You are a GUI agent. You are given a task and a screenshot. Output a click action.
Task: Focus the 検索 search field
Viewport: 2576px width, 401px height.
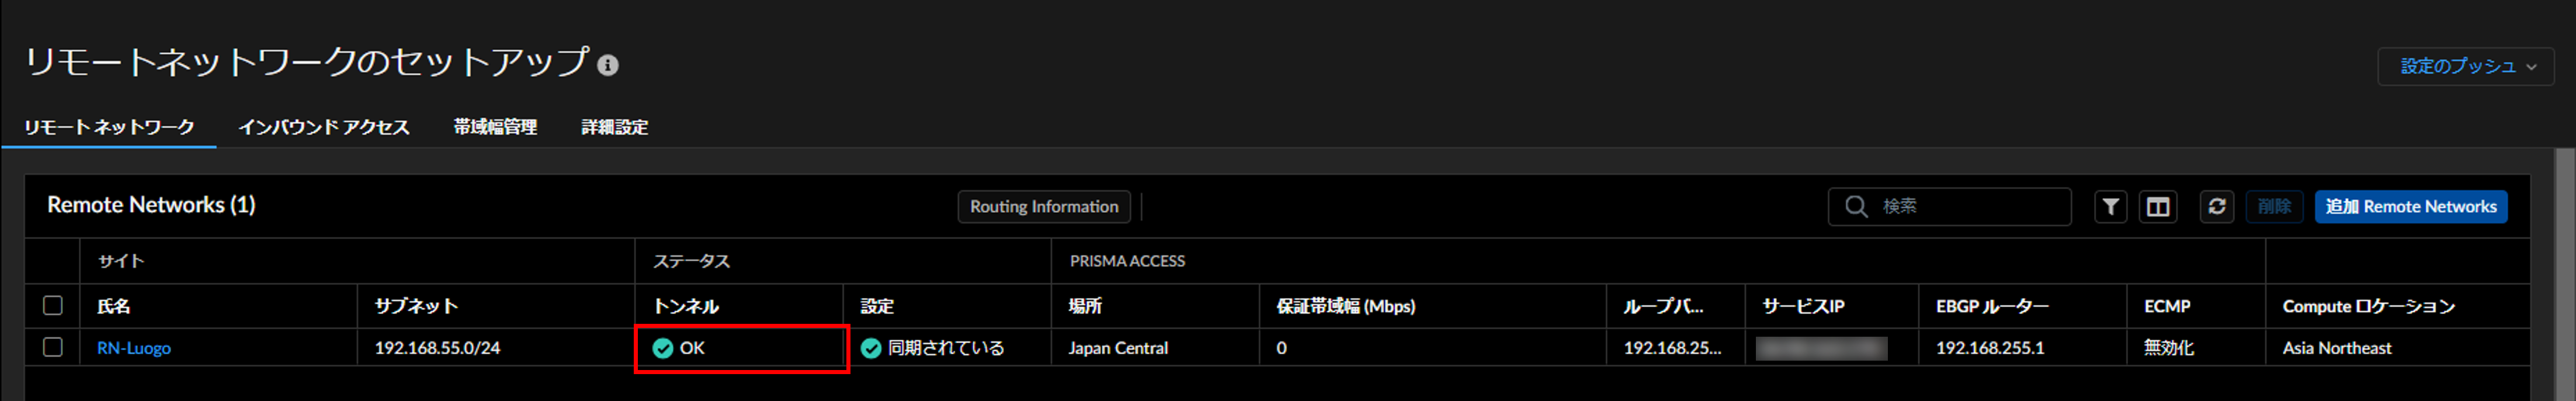pos(1950,207)
